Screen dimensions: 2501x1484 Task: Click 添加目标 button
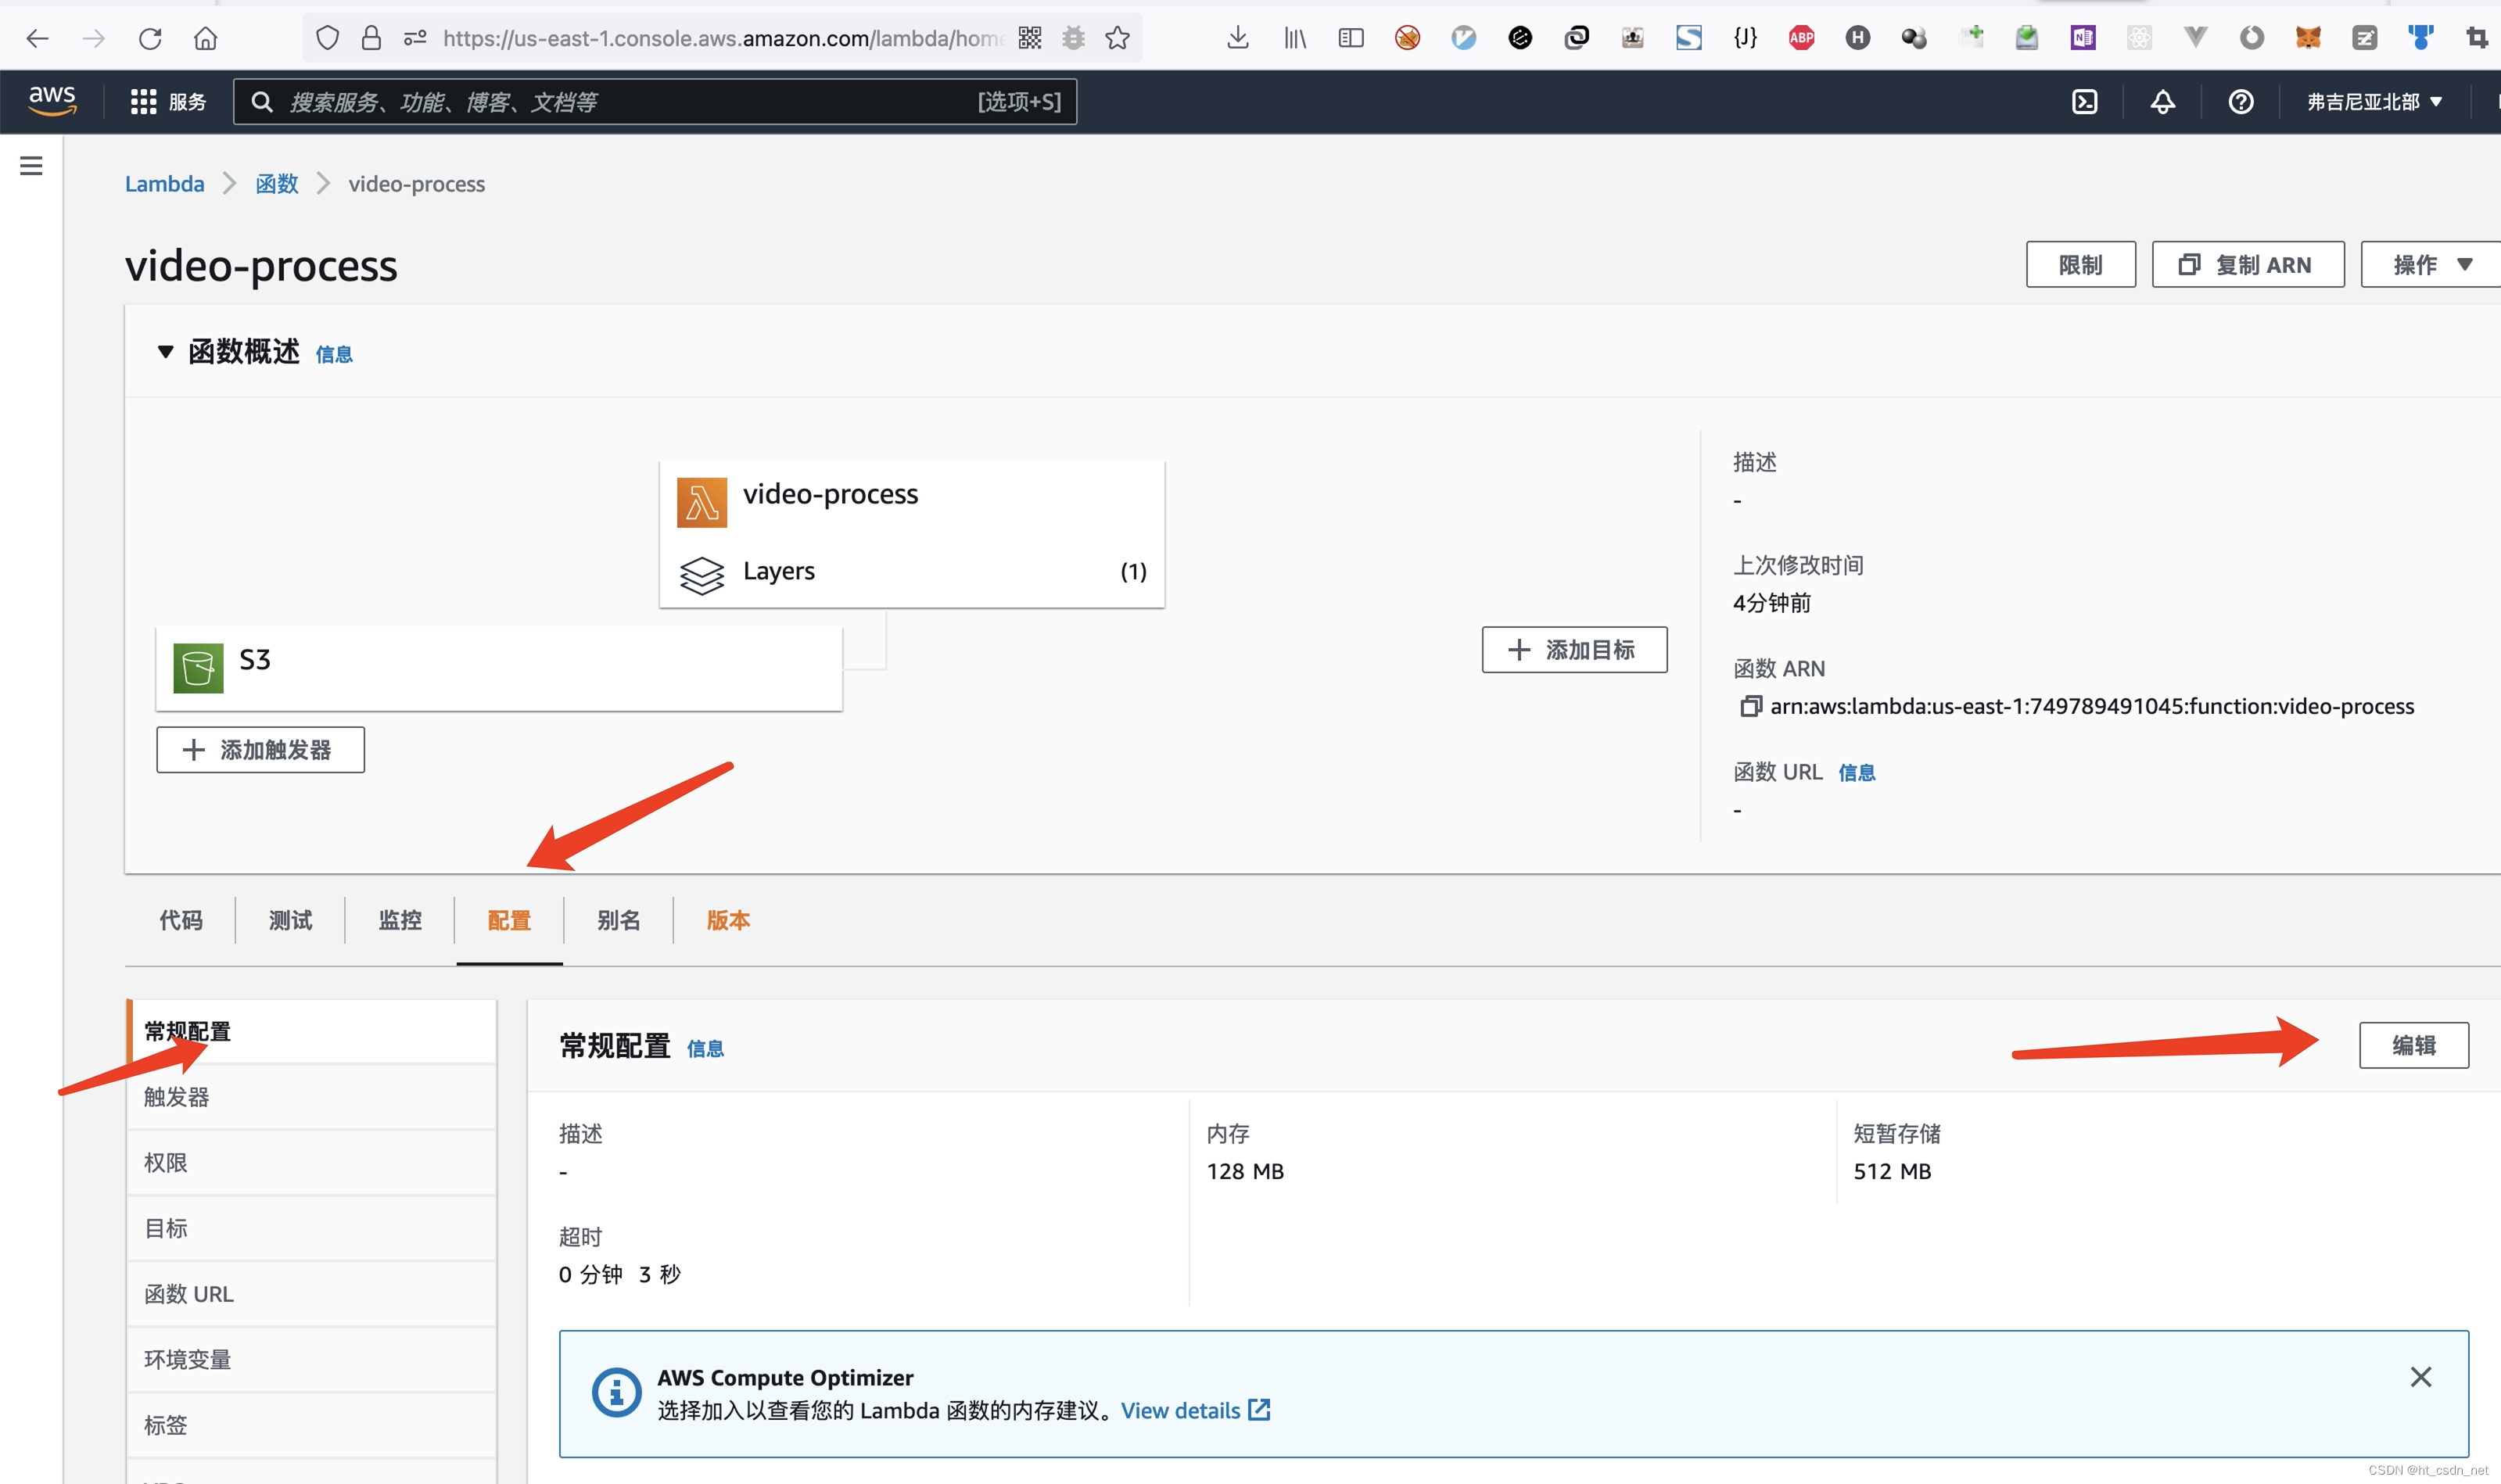1574,650
